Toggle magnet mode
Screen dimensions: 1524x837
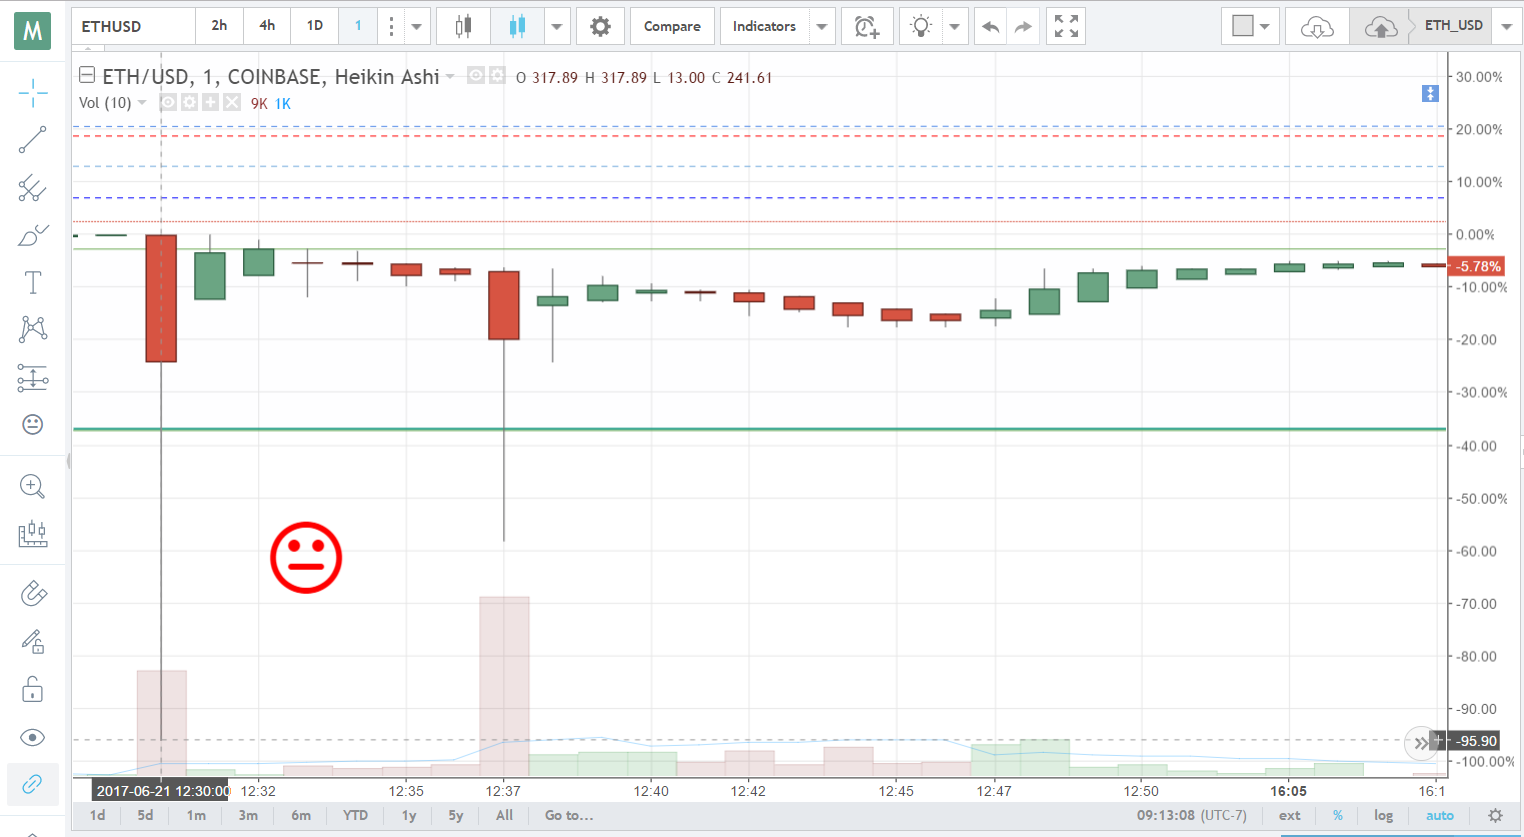tap(33, 593)
